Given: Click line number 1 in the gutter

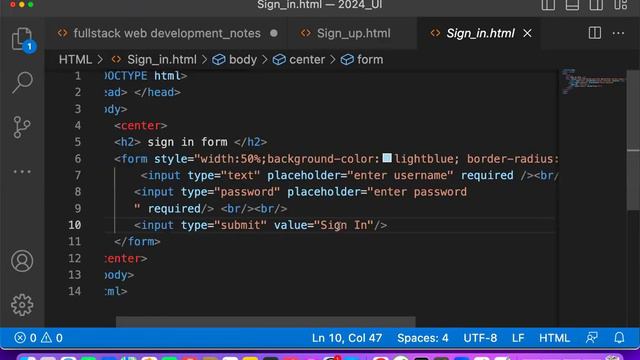Looking at the screenshot, I should point(78,76).
